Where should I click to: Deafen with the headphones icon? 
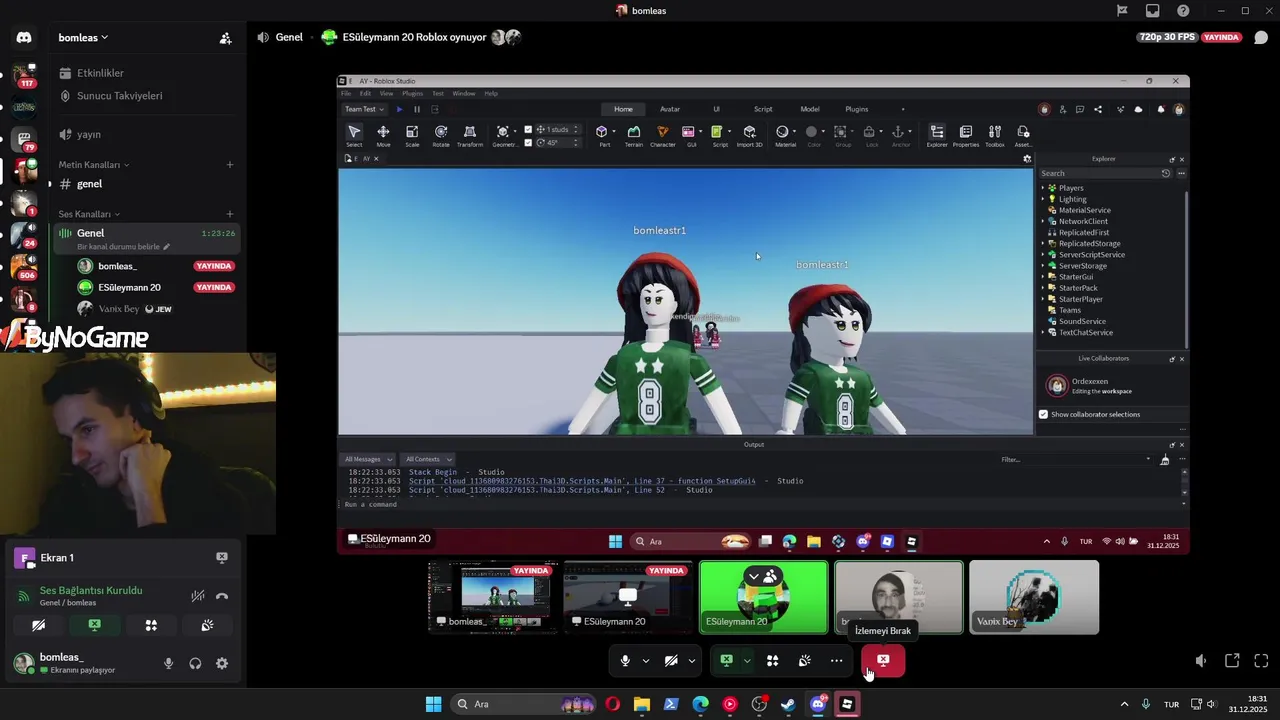[x=195, y=663]
